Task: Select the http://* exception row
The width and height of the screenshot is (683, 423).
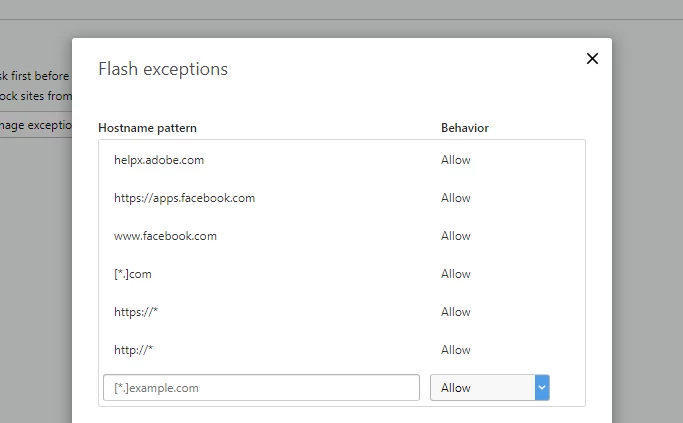Action: 342,350
